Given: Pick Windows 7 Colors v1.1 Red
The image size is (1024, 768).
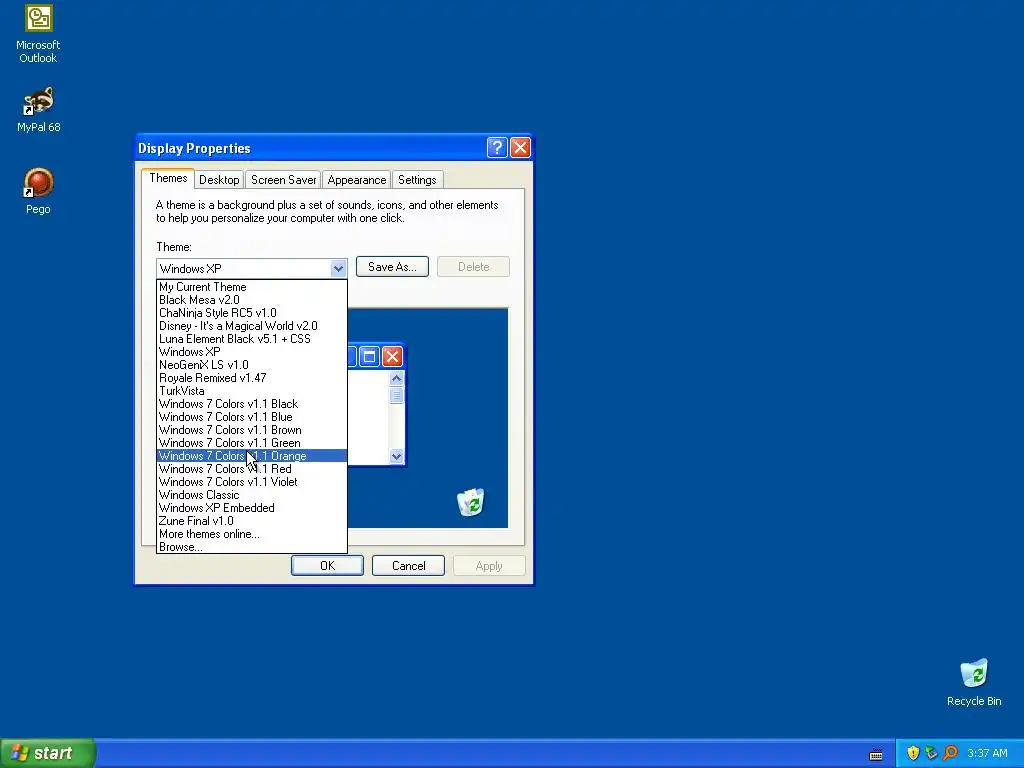Looking at the screenshot, I should point(252,469).
